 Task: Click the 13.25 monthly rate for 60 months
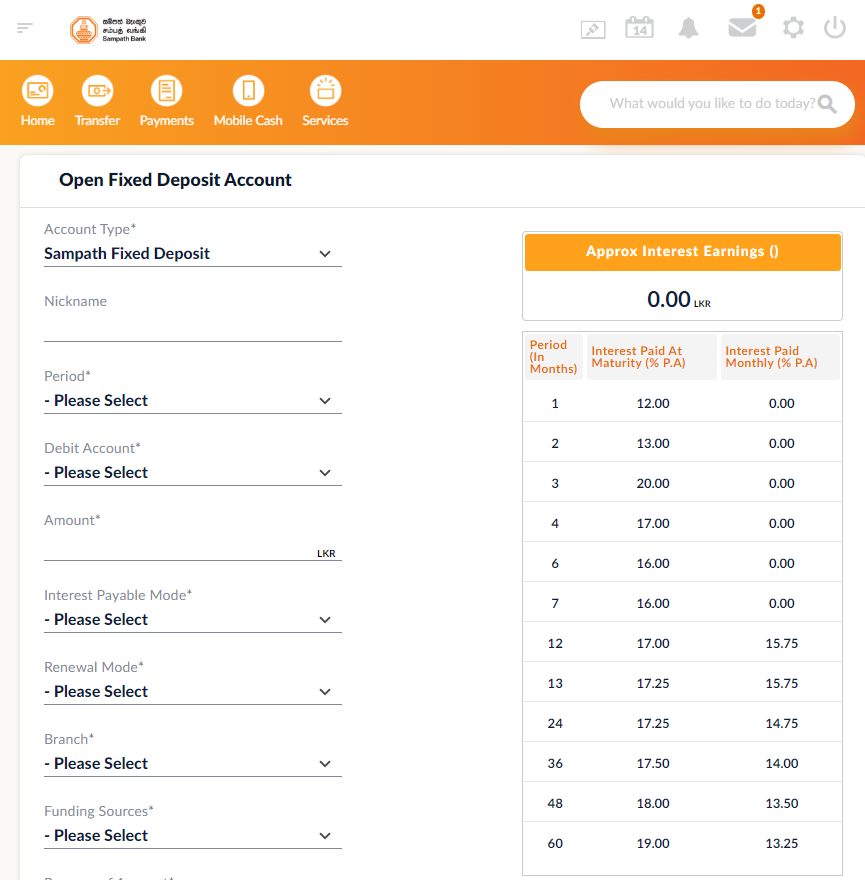pyautogui.click(x=781, y=844)
